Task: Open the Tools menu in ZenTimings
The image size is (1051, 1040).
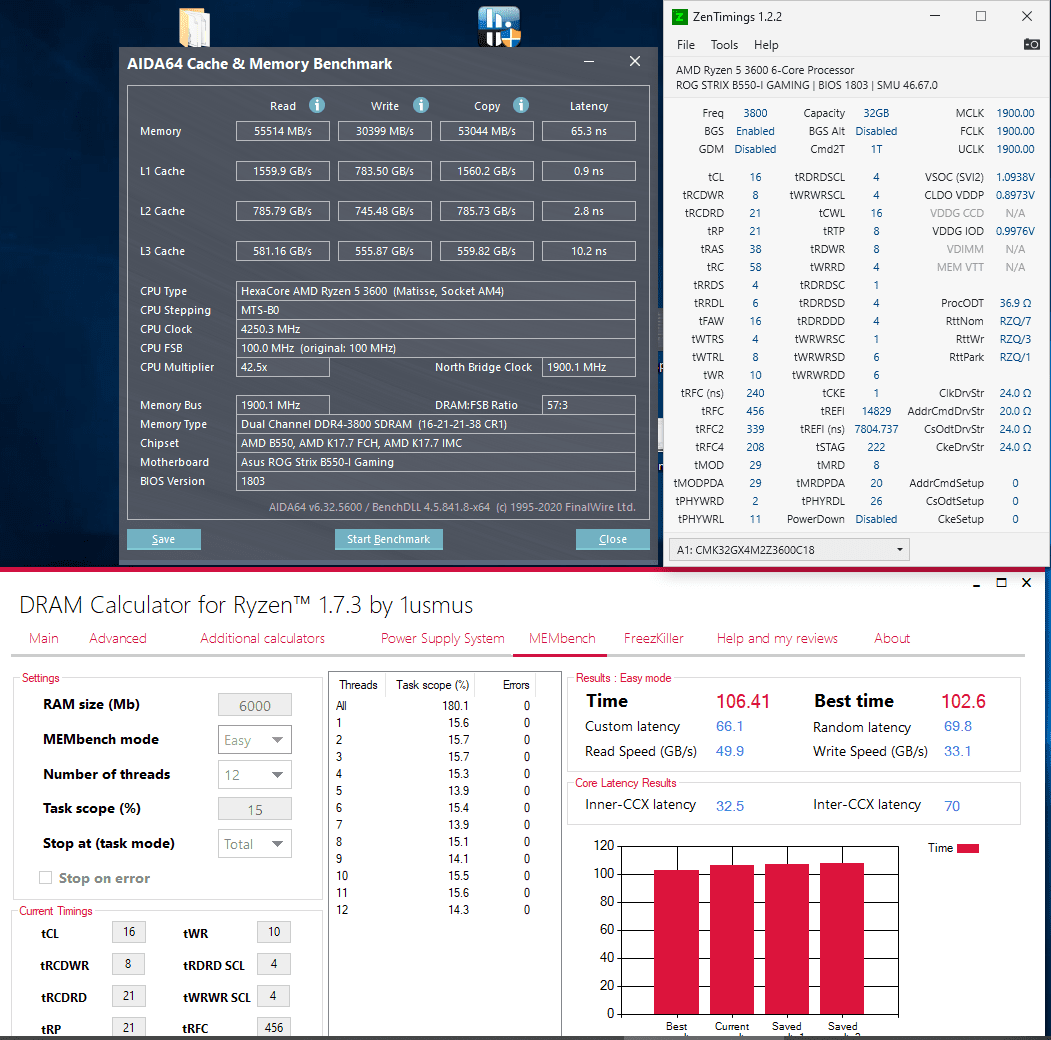Action: [724, 45]
